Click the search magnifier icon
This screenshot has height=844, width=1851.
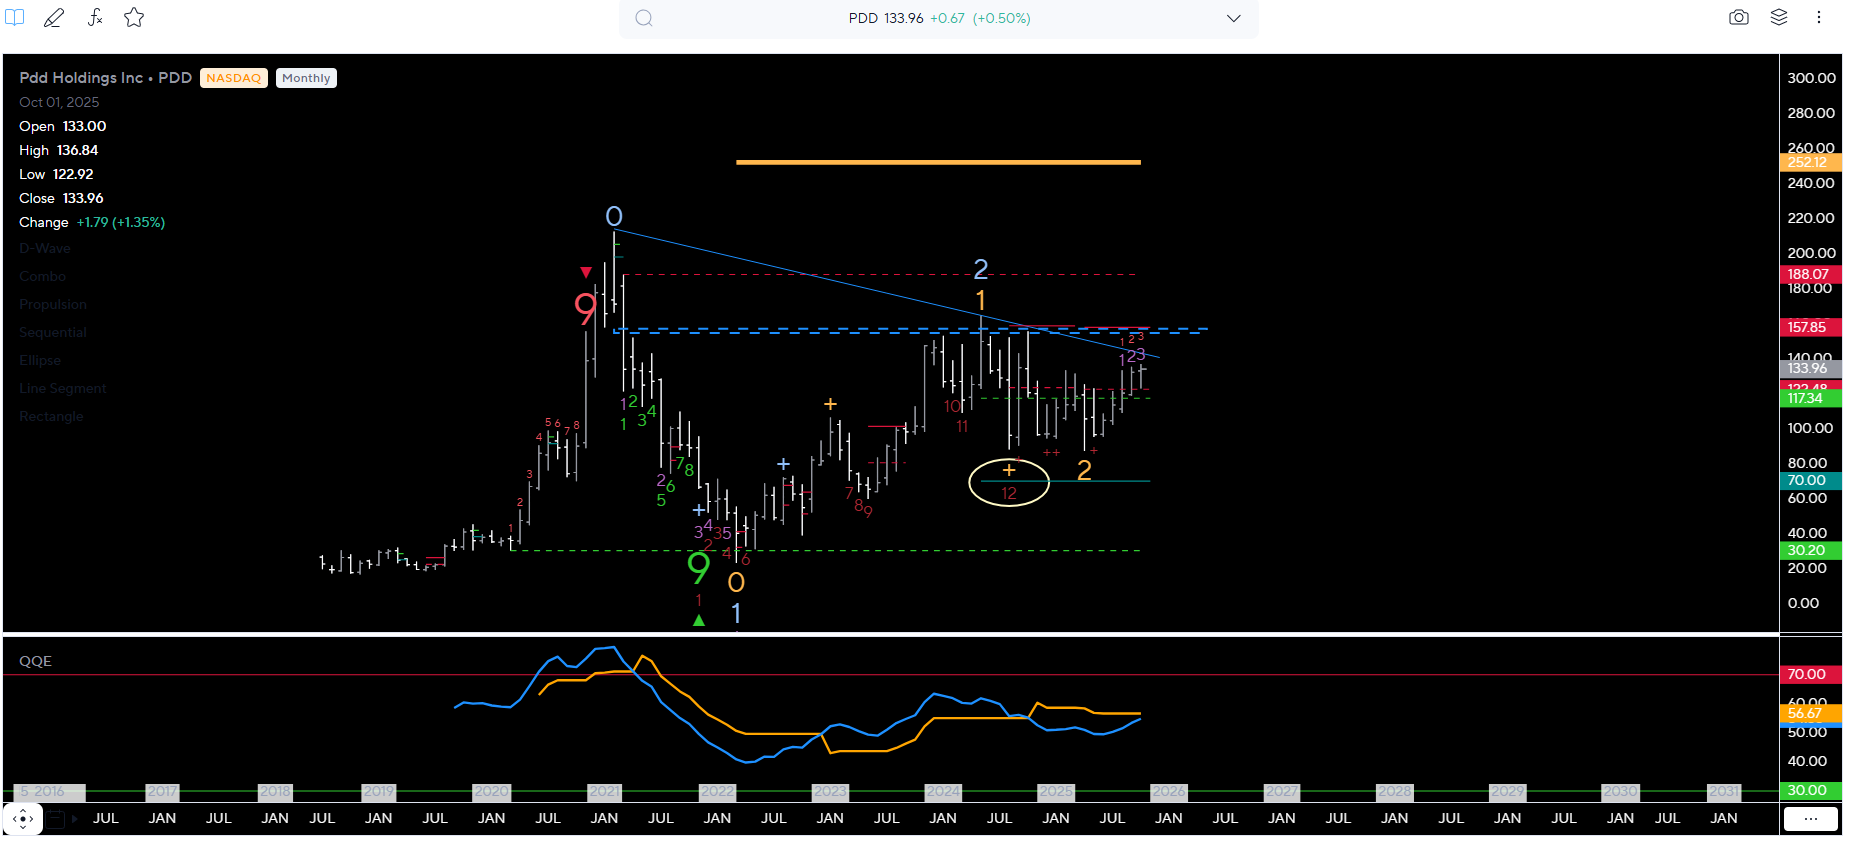click(644, 18)
